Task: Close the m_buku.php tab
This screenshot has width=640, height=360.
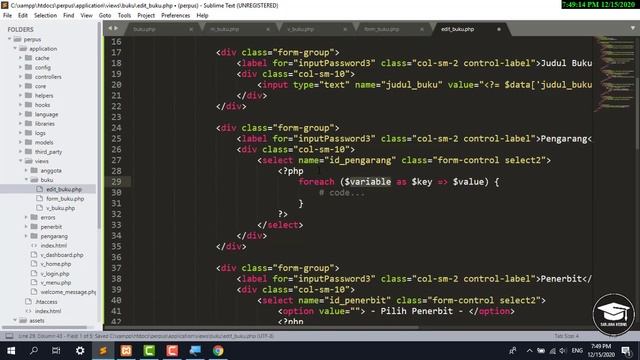Action: click(268, 29)
